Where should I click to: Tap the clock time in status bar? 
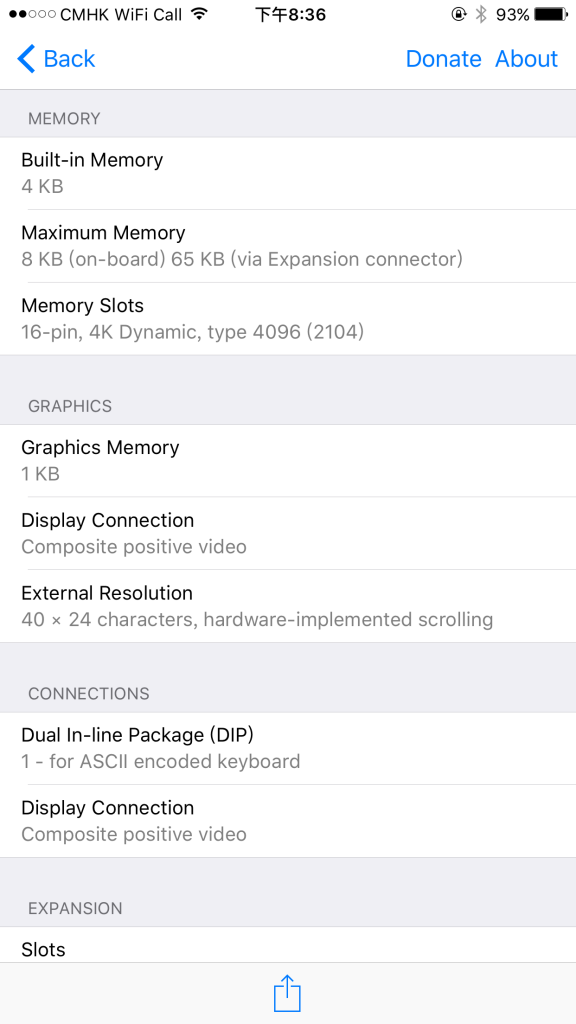coord(290,14)
